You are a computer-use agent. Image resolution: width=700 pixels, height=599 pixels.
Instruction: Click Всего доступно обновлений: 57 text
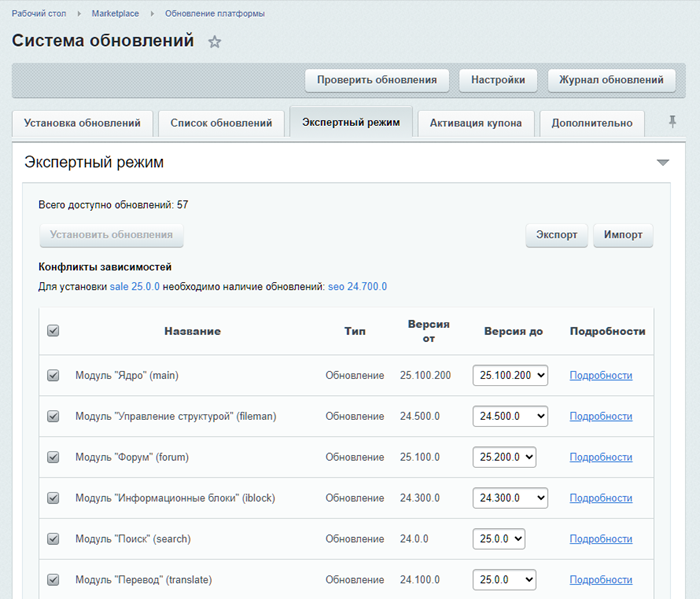(x=113, y=205)
